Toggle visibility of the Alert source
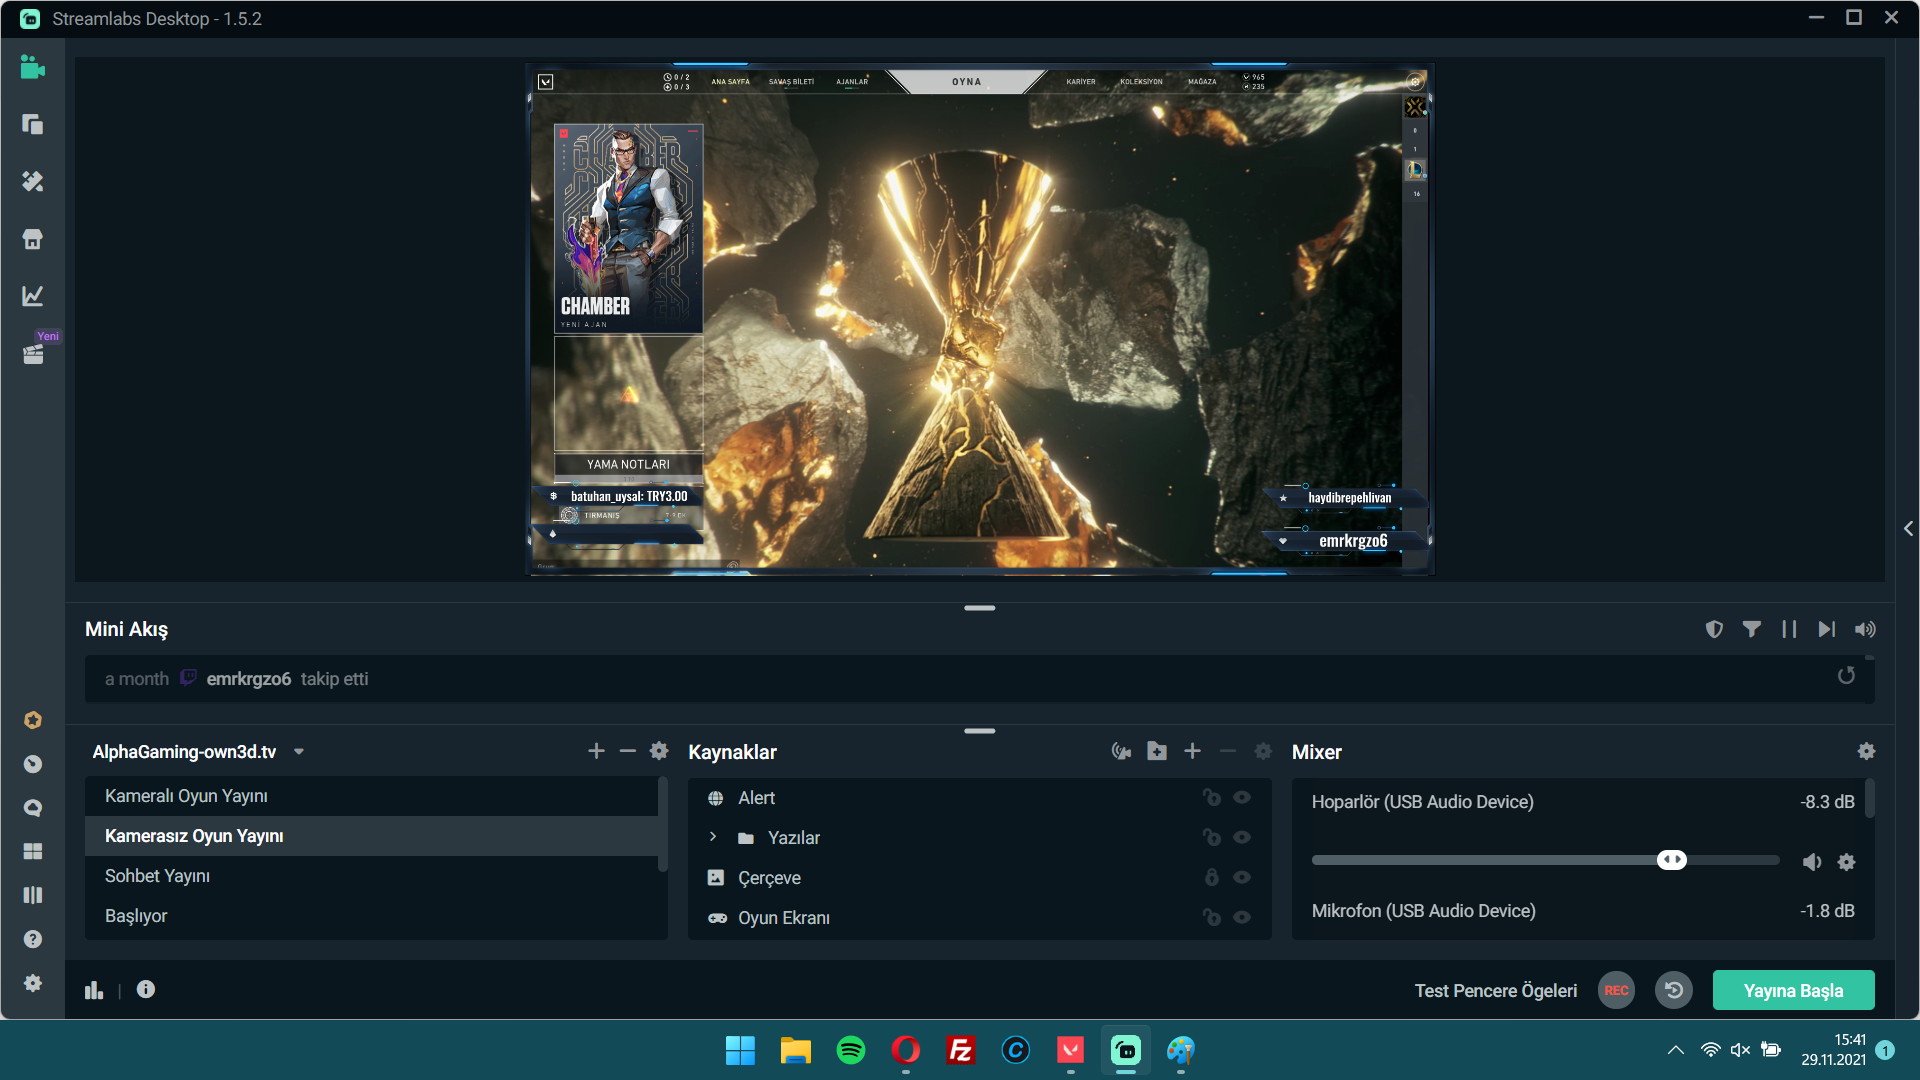 (x=1242, y=797)
